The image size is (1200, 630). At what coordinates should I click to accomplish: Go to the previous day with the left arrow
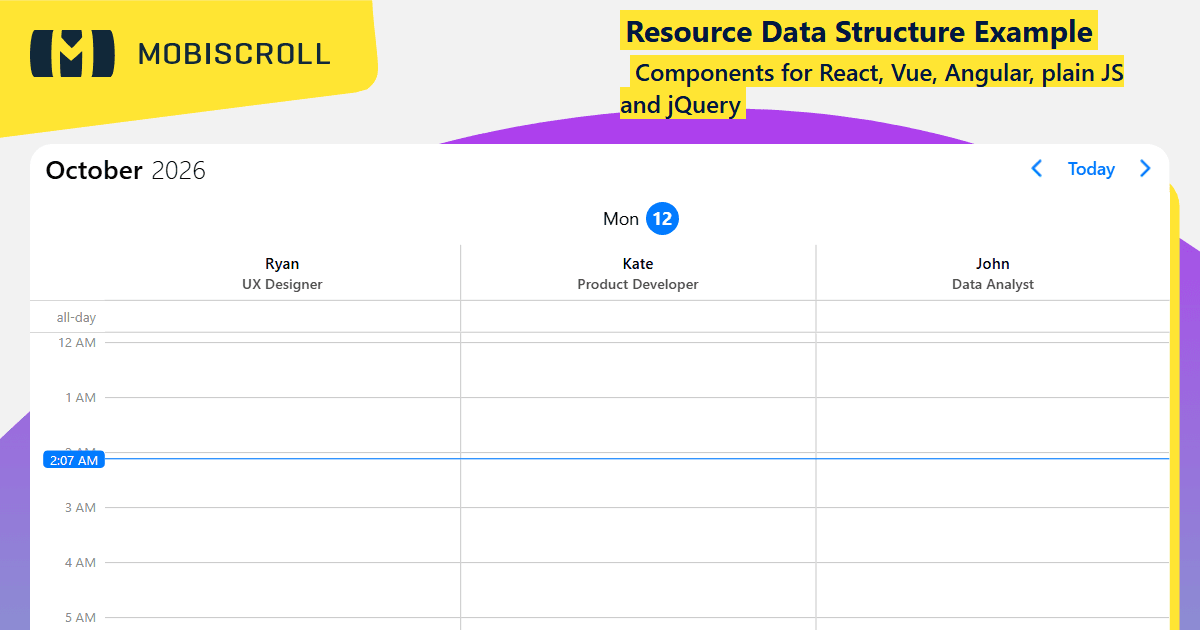tap(1037, 169)
